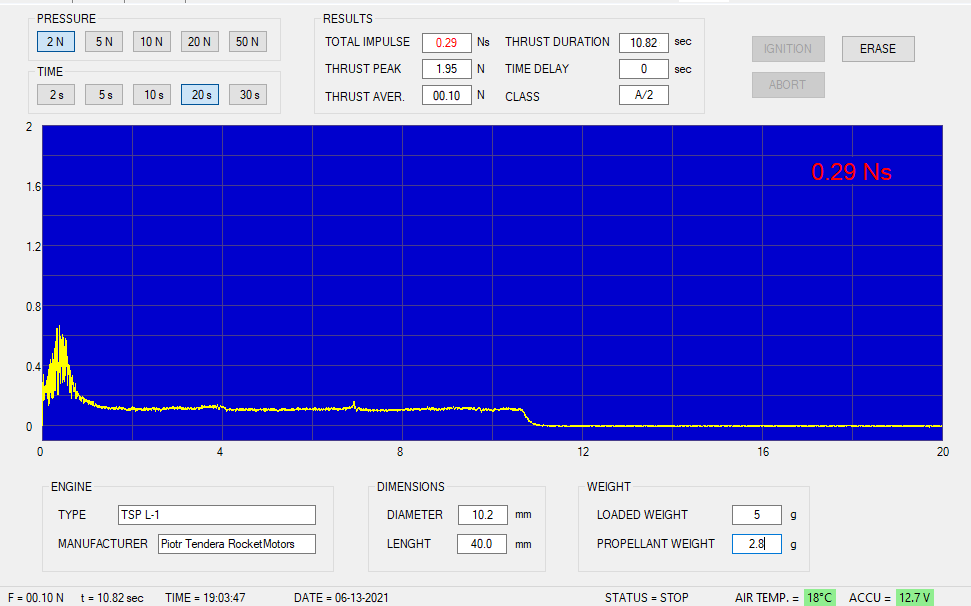971x606 pixels.
Task: Switch pressure scale to 10 N
Action: tap(152, 41)
